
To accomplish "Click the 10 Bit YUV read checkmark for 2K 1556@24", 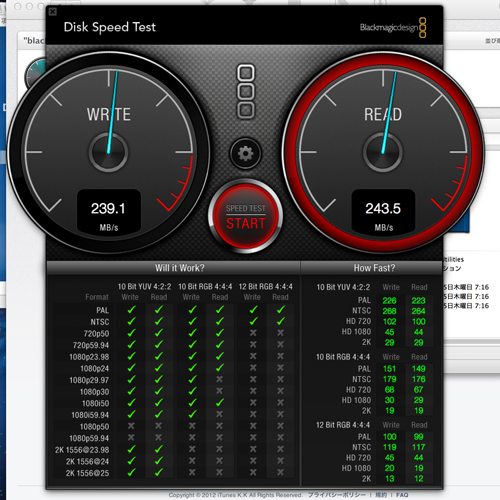I will 159,461.
